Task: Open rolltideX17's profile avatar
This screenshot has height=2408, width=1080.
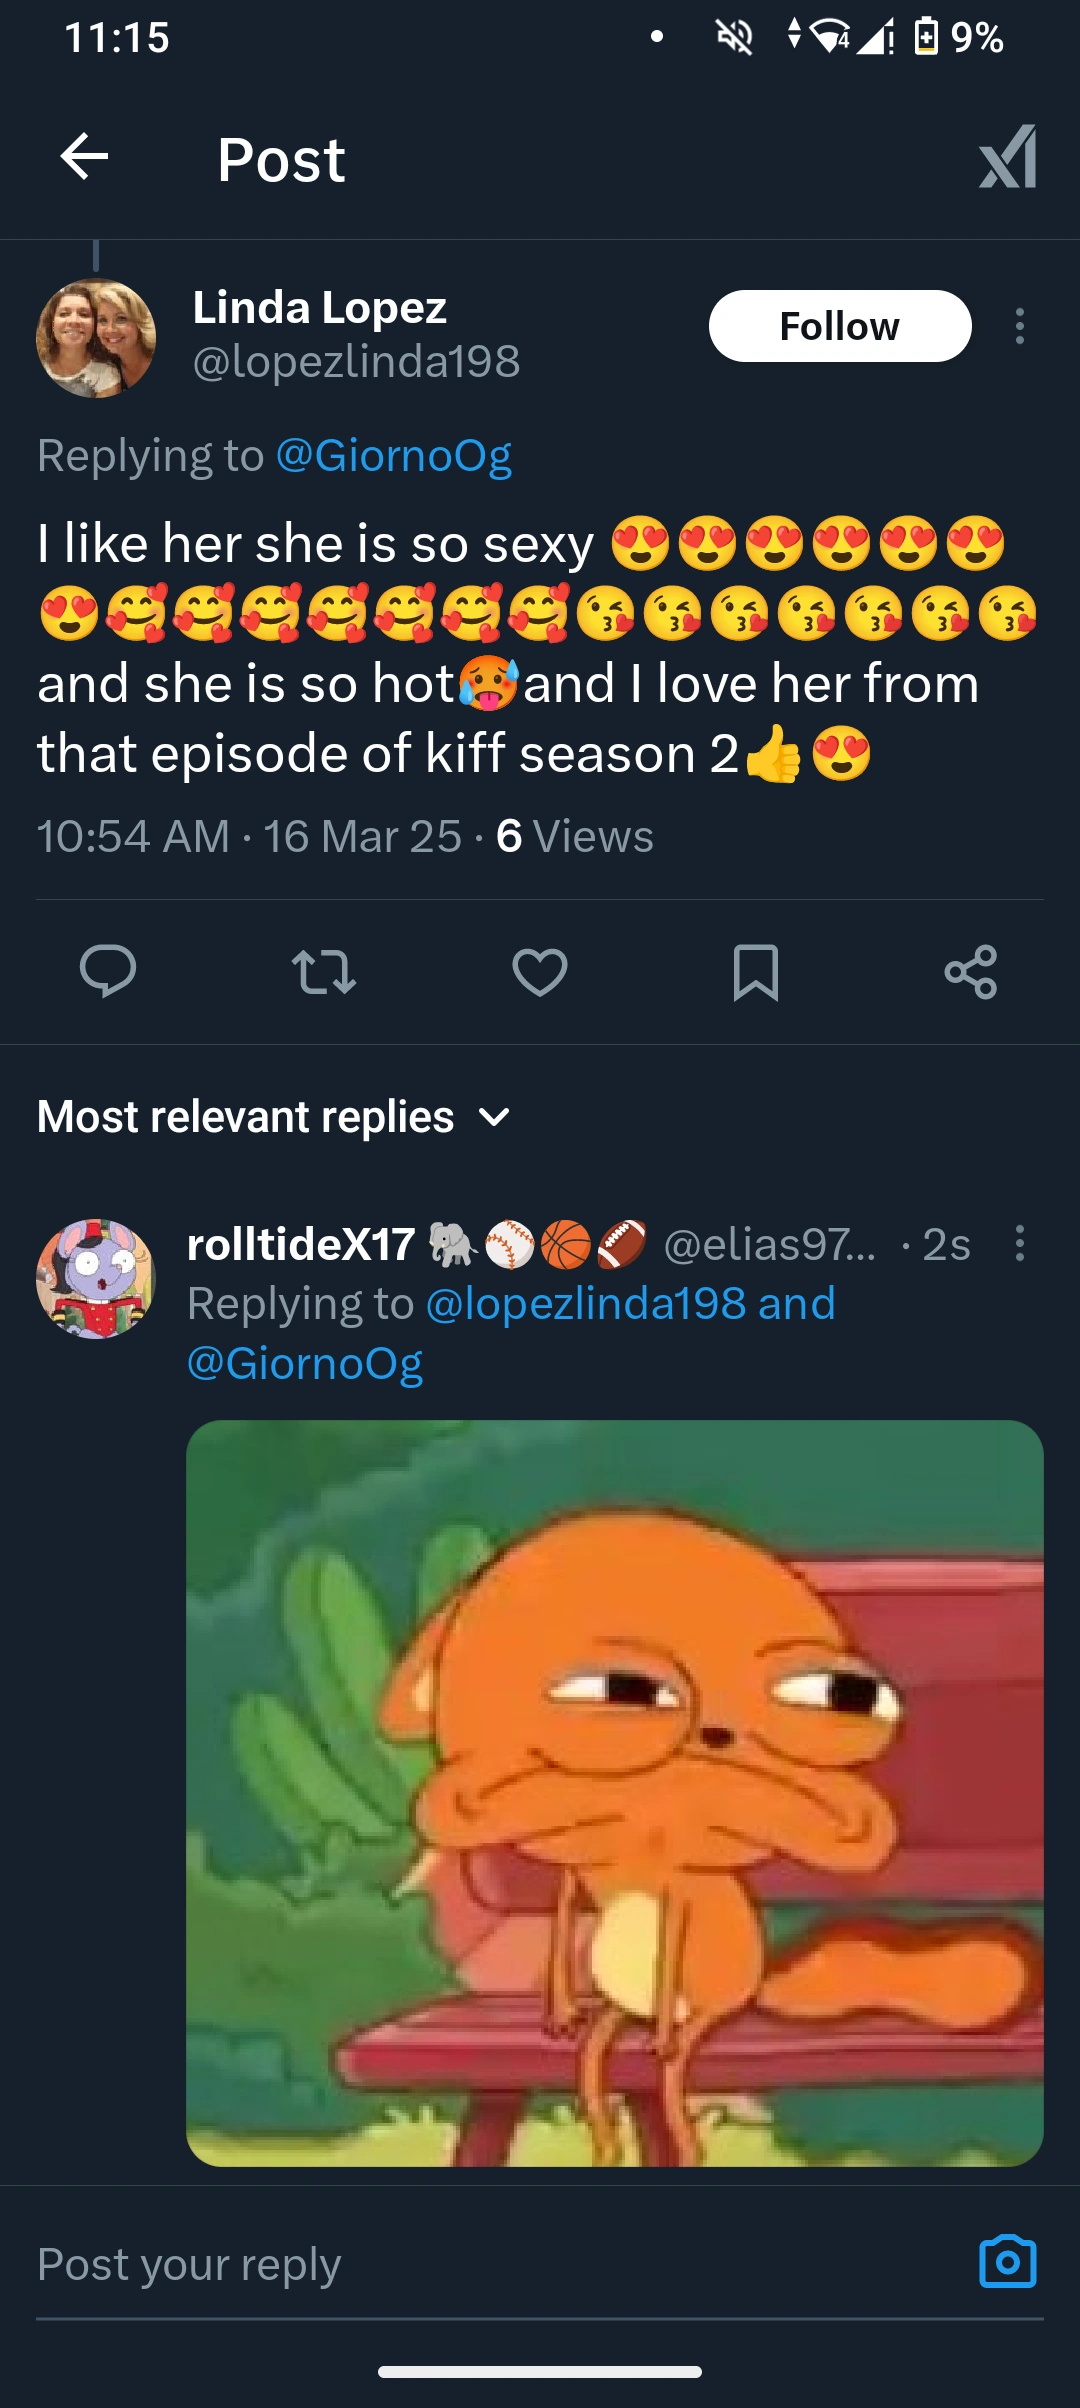Action: [x=96, y=1279]
